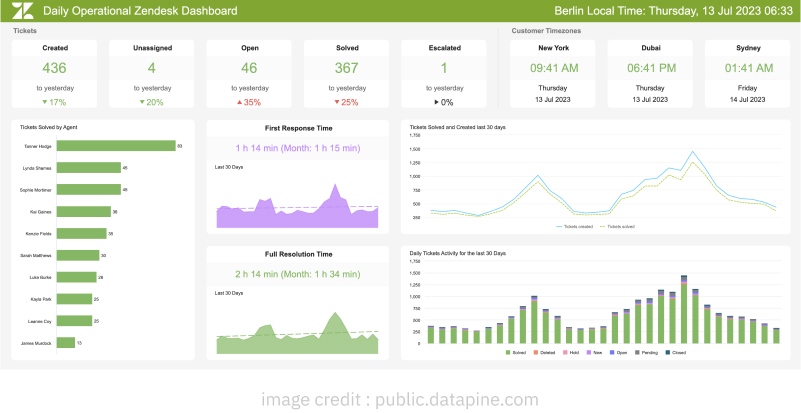Screen dimensions: 801x413
Task: Click the red down arrow under Solved
Action: click(337, 102)
